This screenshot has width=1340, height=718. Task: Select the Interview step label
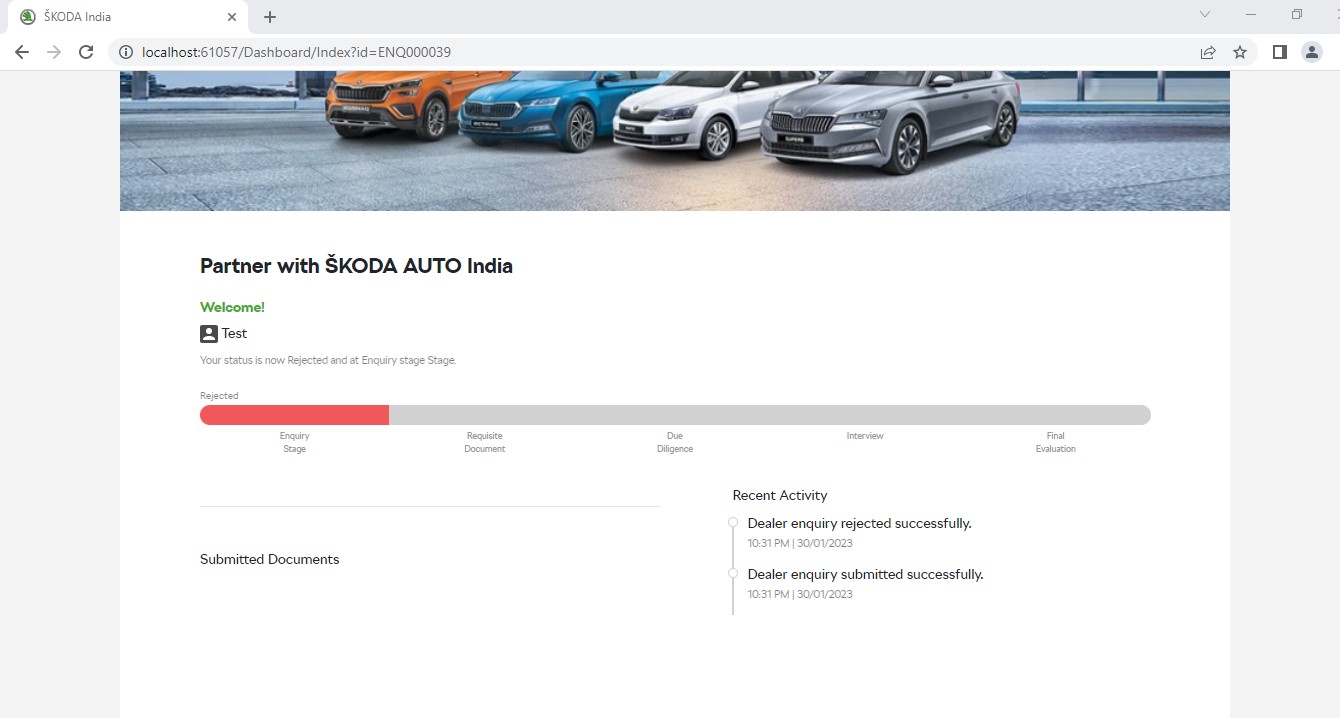point(865,436)
